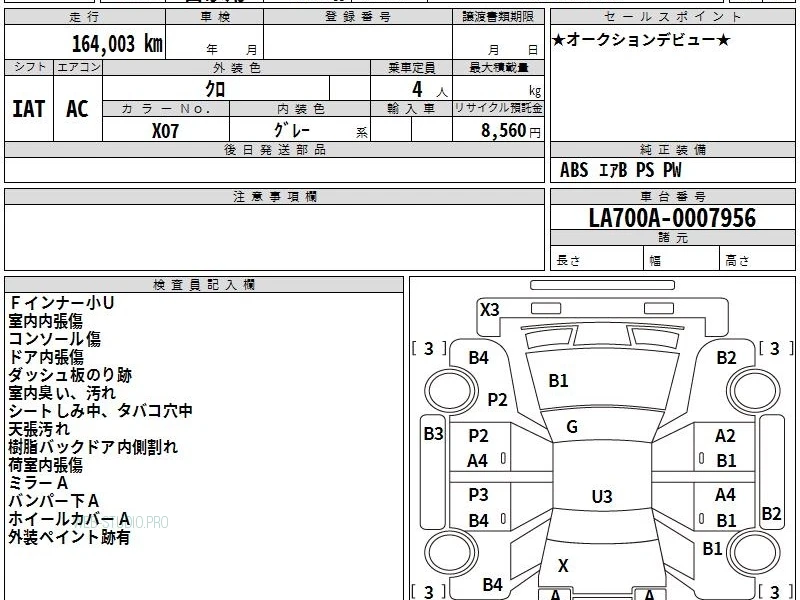
Task: Select the 検査員記入欄 section header
Action: click(x=204, y=285)
